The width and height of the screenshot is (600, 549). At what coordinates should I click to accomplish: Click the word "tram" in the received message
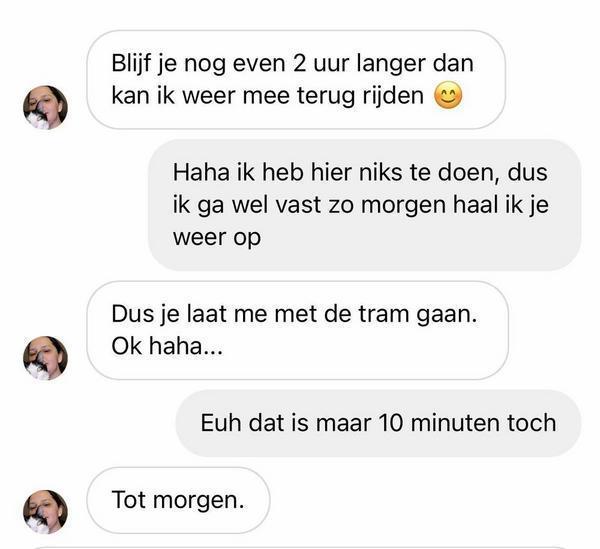(x=384, y=314)
